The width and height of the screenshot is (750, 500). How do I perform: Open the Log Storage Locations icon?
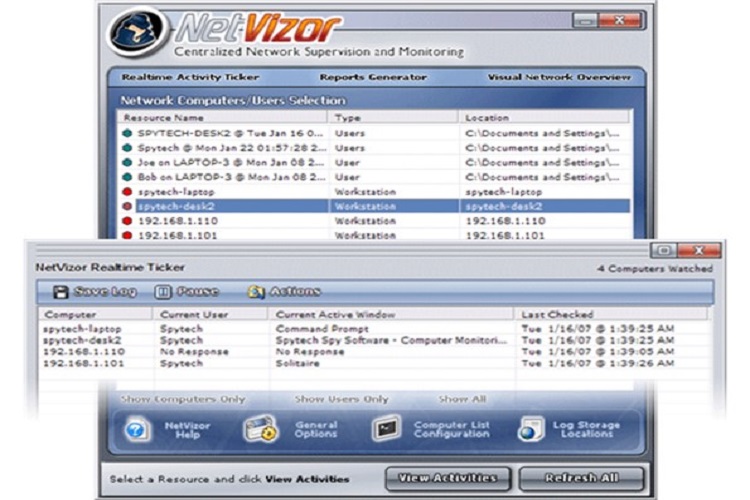pyautogui.click(x=530, y=429)
